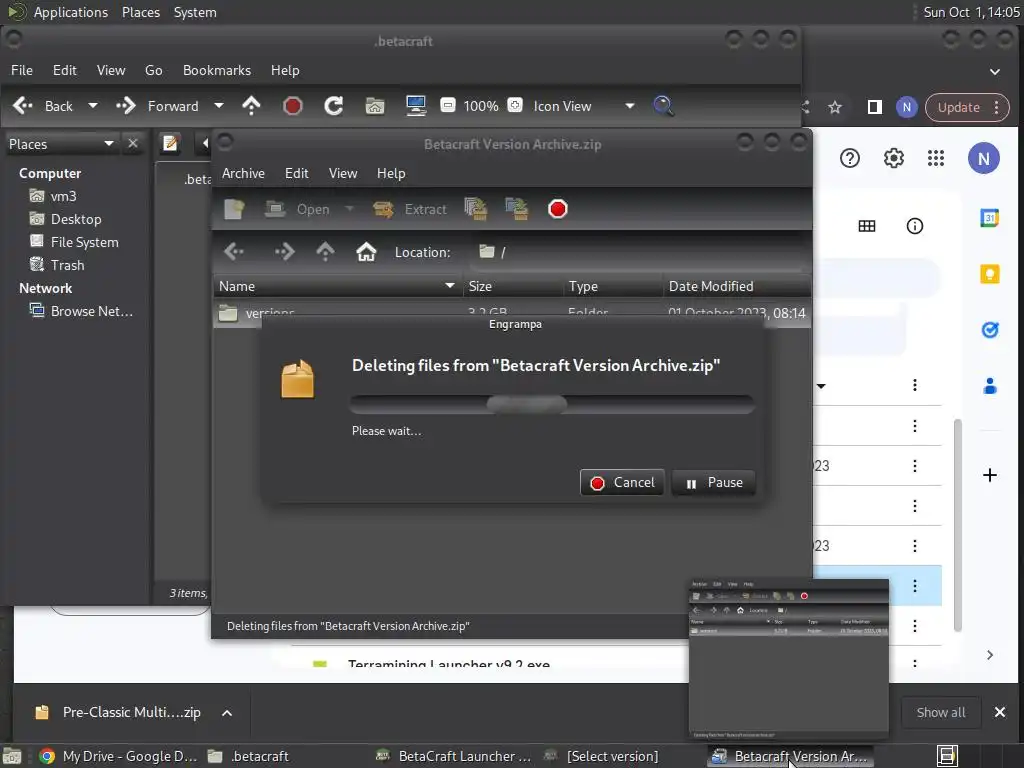
Task: Expand Pre-Classic Multi zip download options
Action: 227,712
